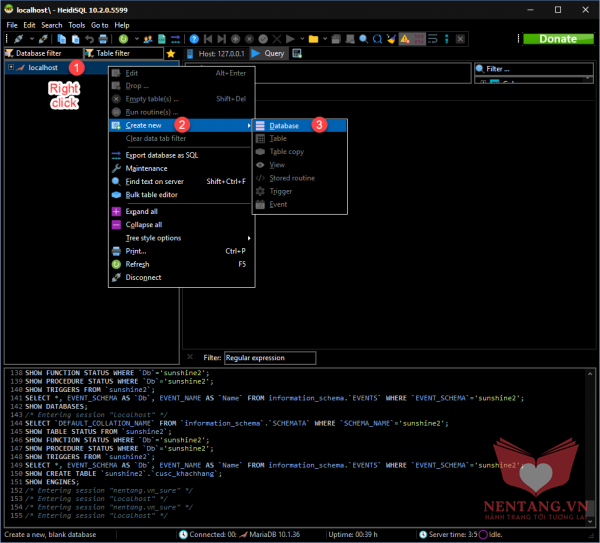The image size is (600, 543).
Task: Click the favorites star icon beside Table filter
Action: 171,53
